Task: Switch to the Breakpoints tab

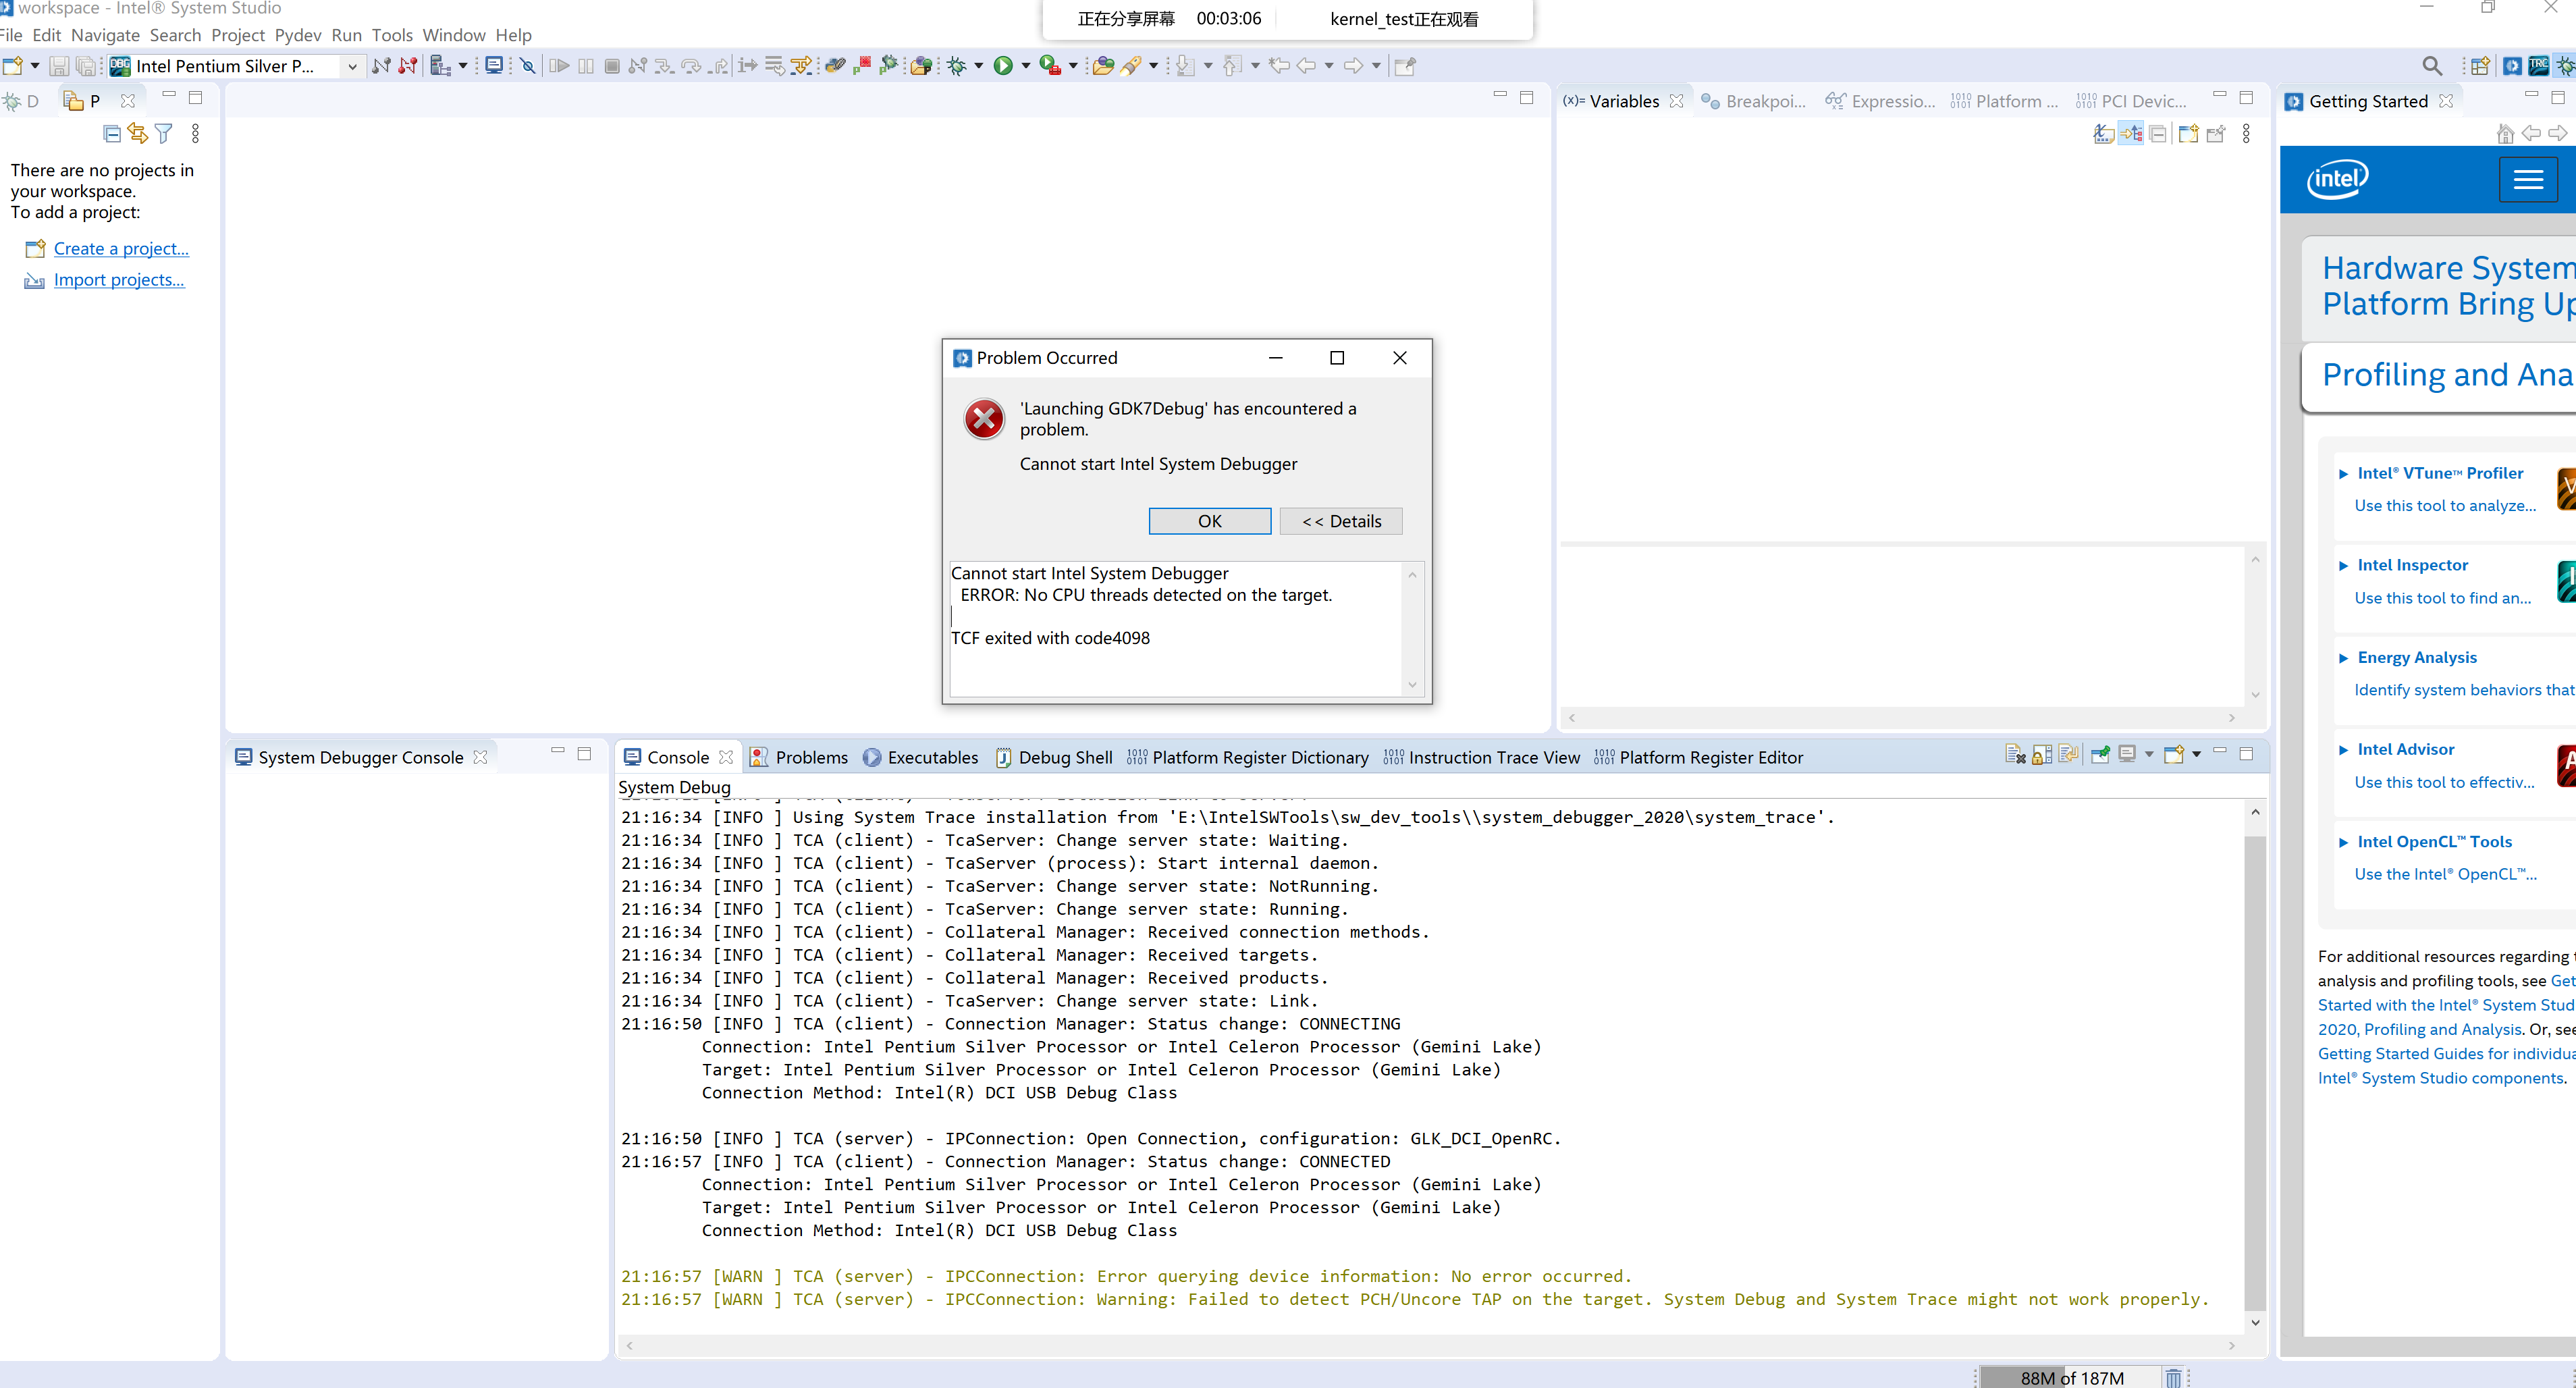Action: (x=1754, y=101)
